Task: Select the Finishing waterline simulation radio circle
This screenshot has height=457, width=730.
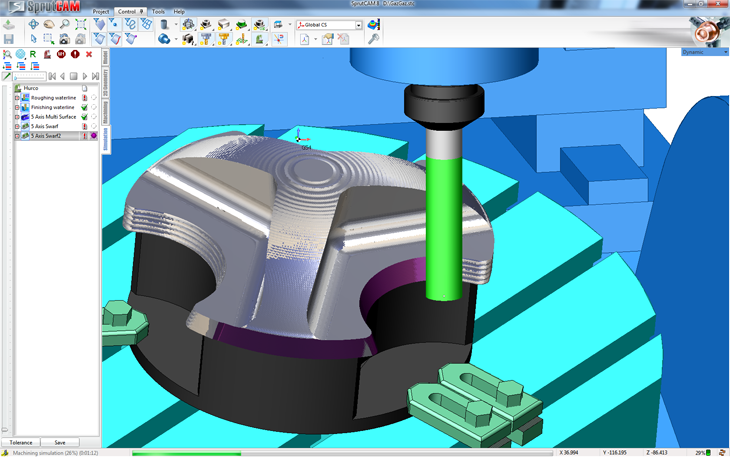Action: tap(94, 107)
